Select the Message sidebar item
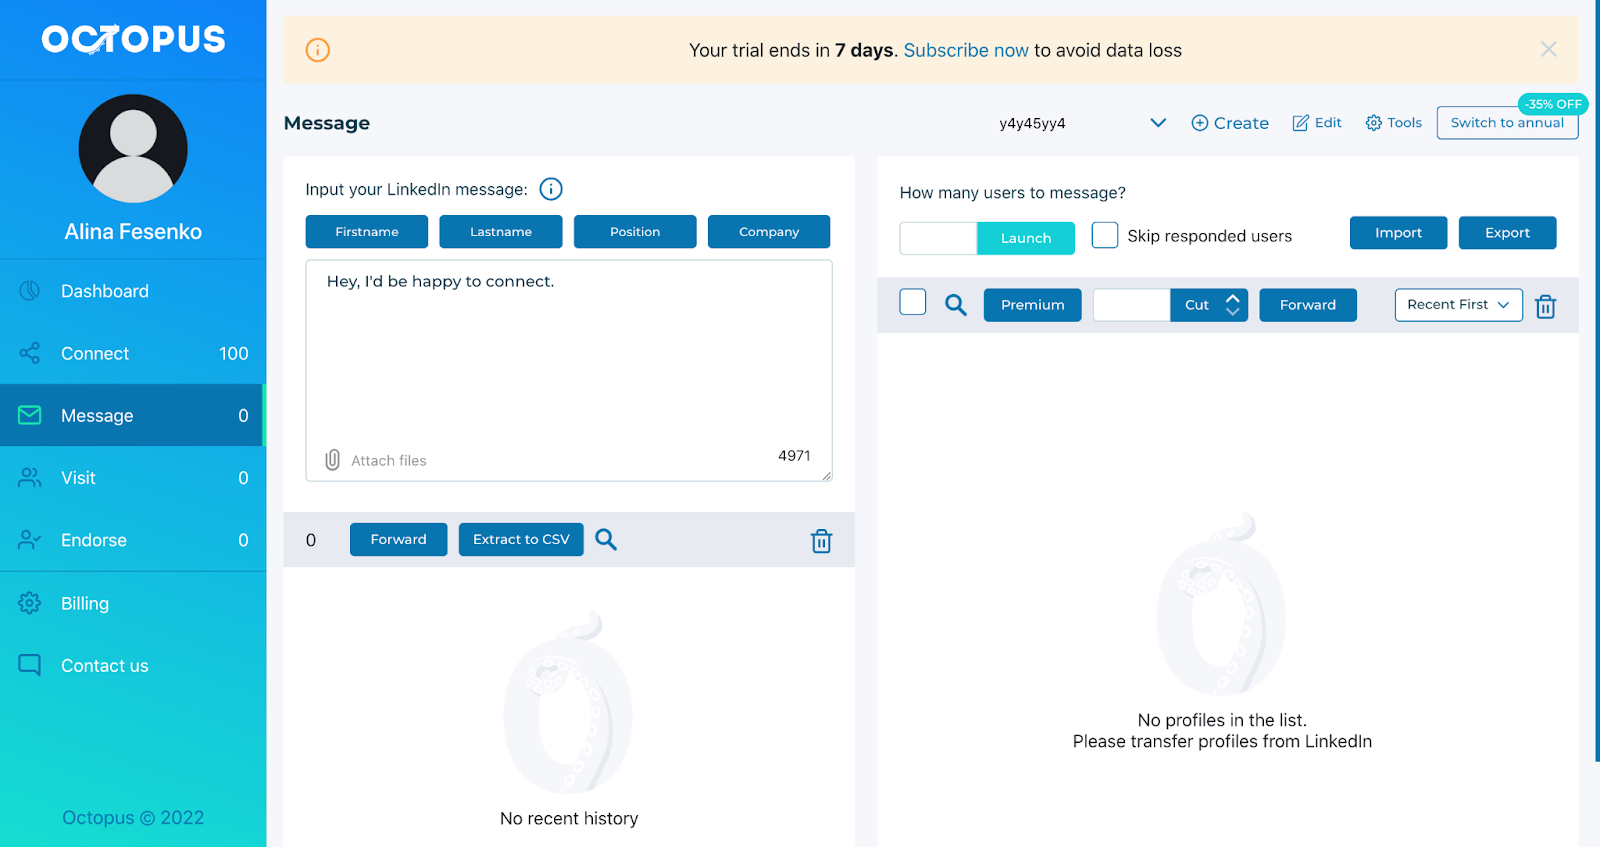Screen dimensions: 1600x847 tap(133, 415)
